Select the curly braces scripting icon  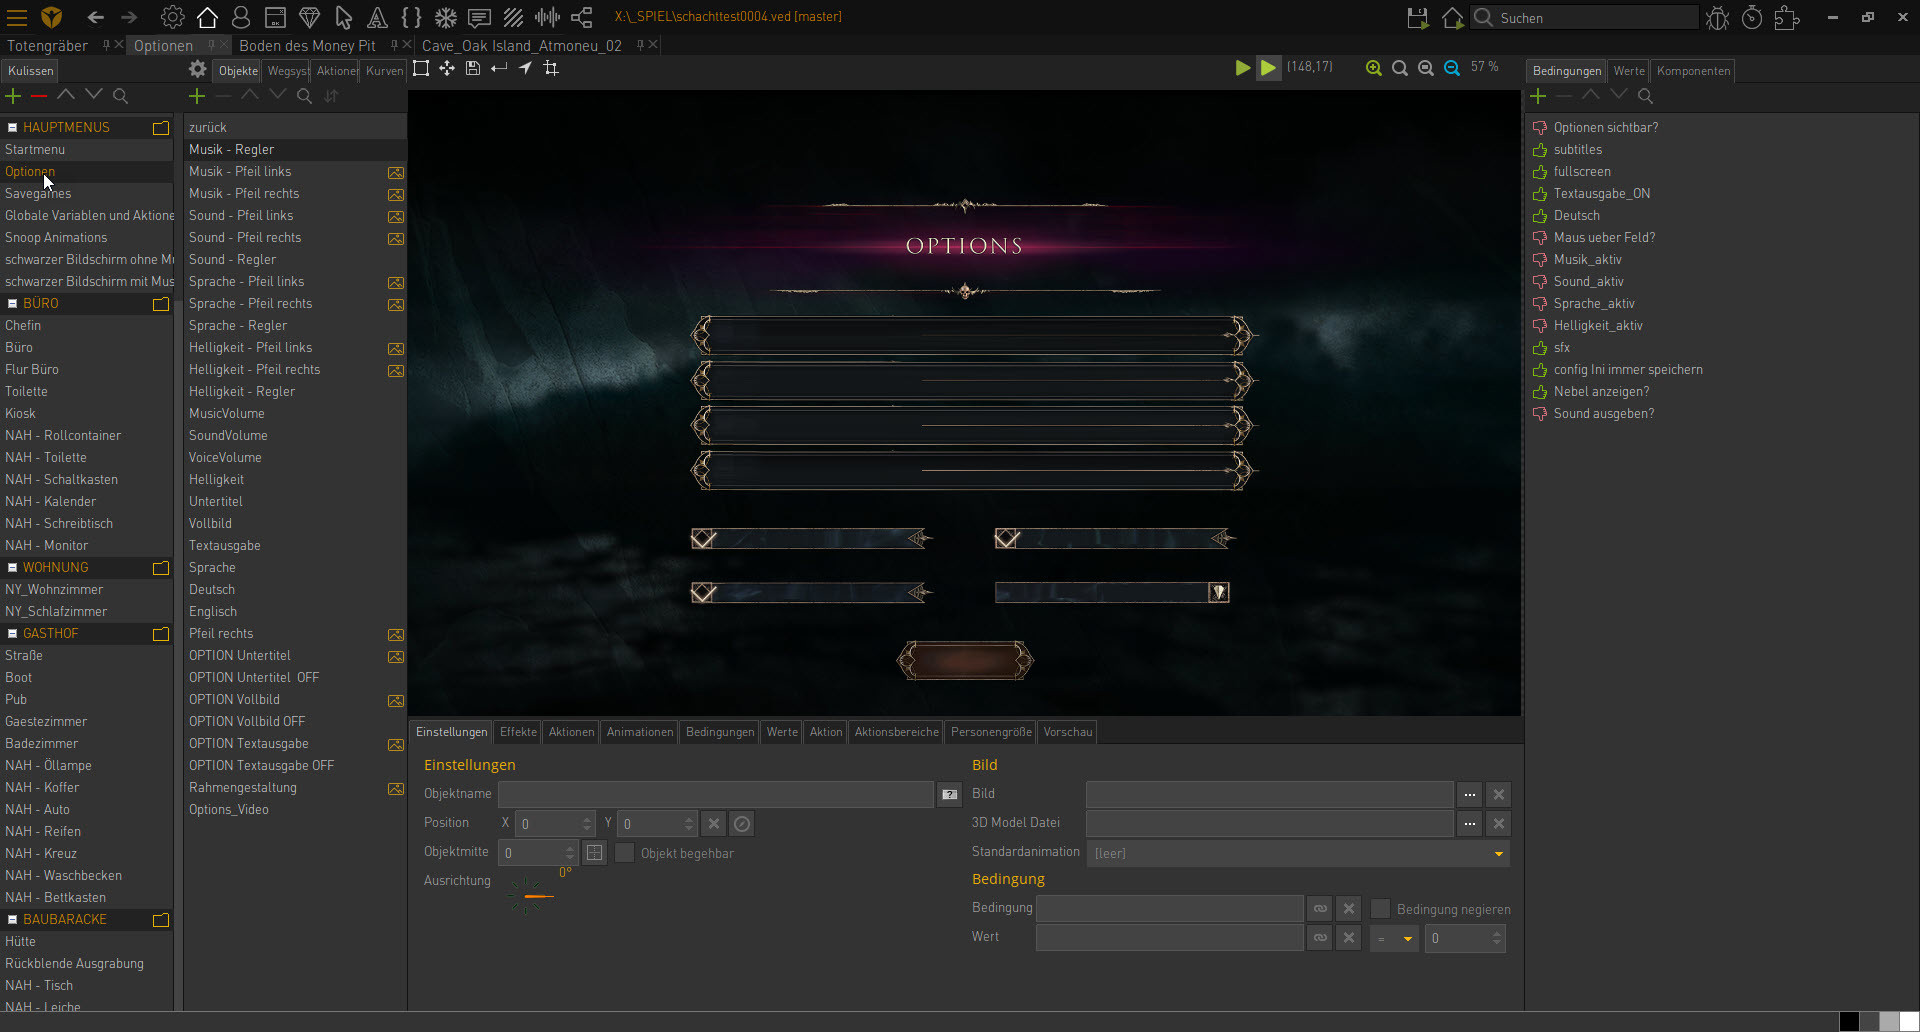coord(411,17)
